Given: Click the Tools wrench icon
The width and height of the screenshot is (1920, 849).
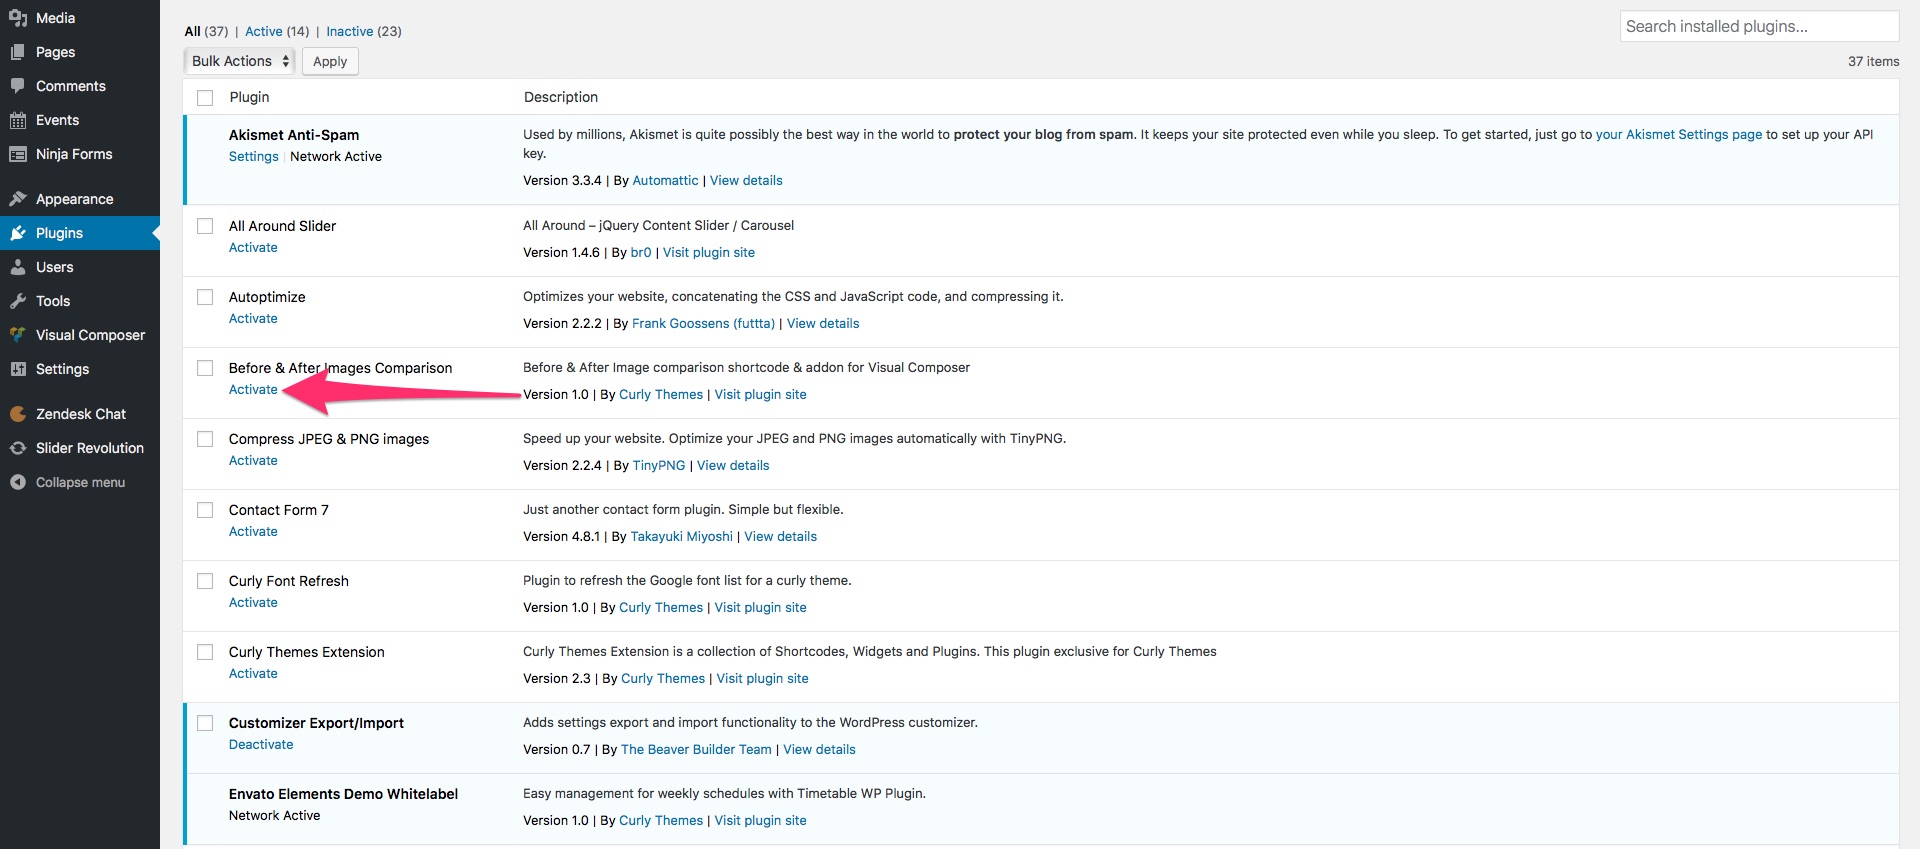Looking at the screenshot, I should [18, 301].
